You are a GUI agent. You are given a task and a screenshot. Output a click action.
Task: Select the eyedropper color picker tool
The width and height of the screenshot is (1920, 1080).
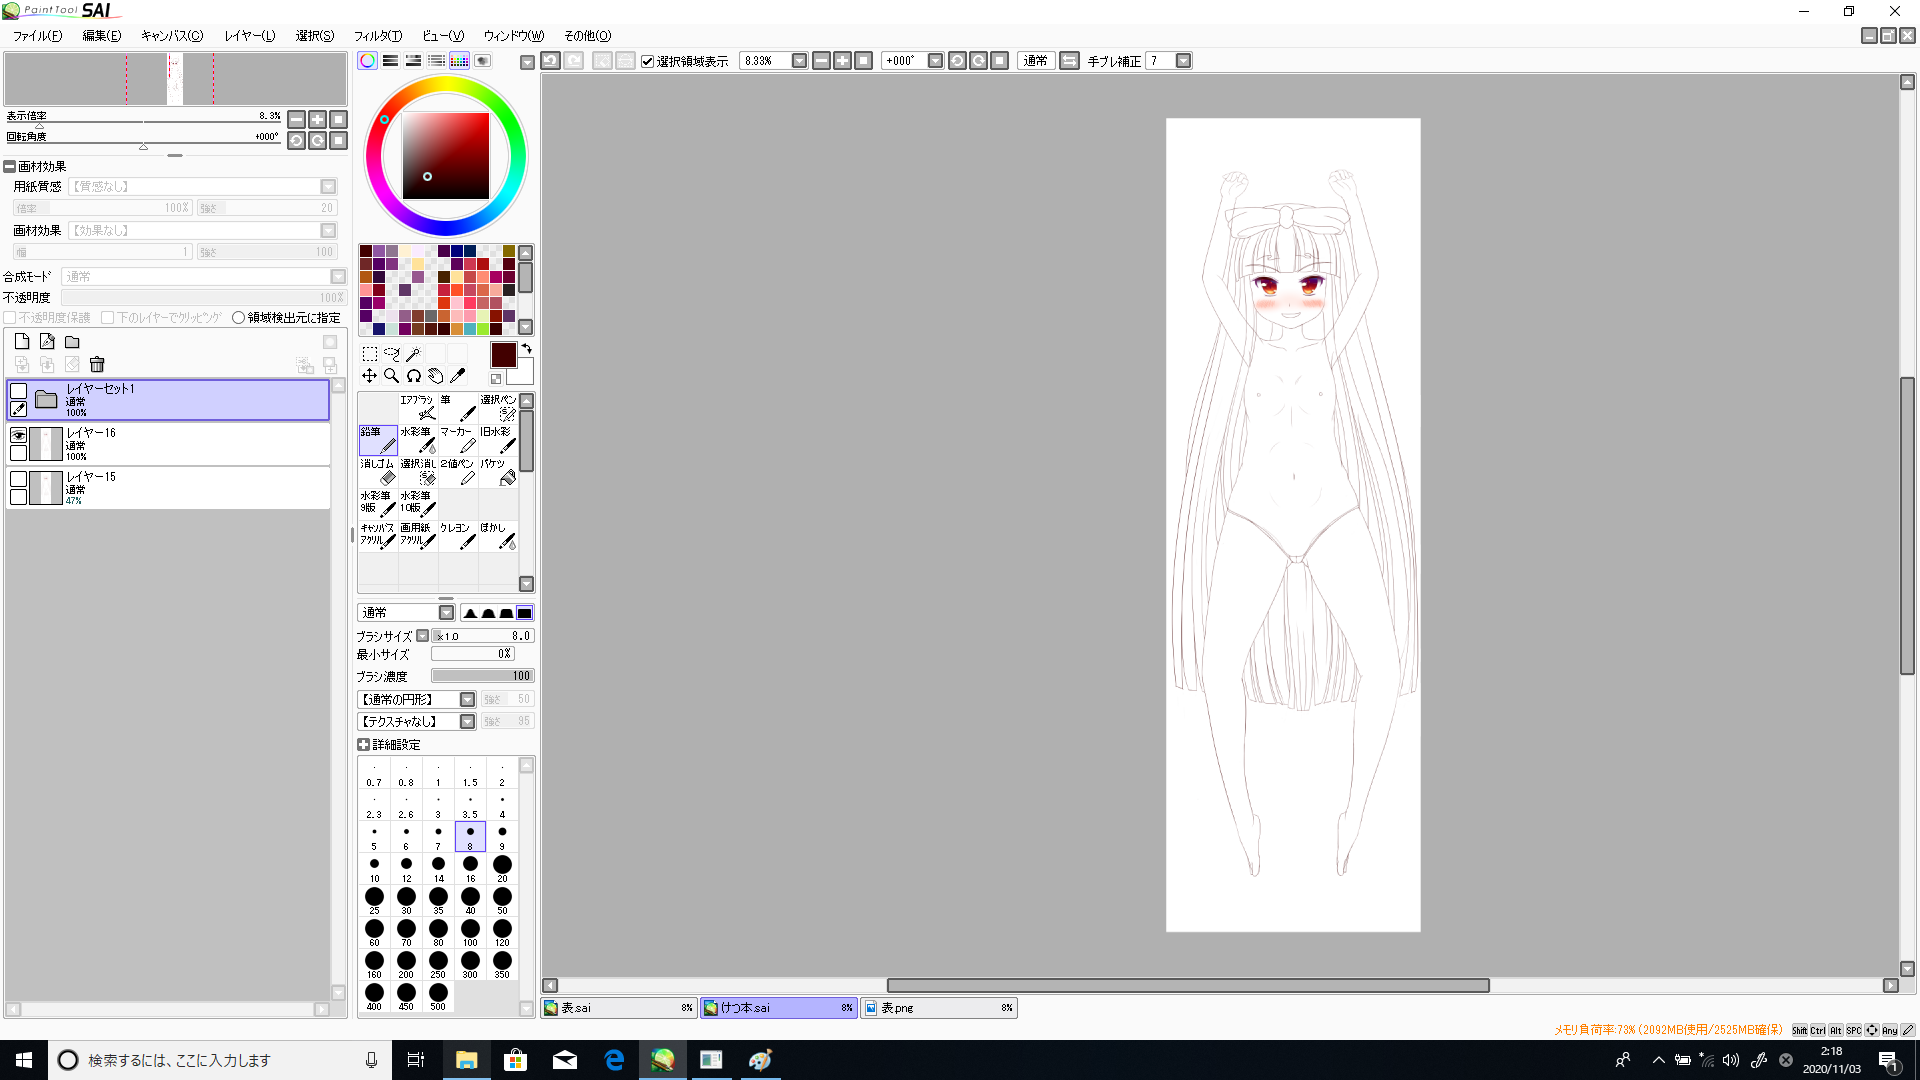(457, 376)
